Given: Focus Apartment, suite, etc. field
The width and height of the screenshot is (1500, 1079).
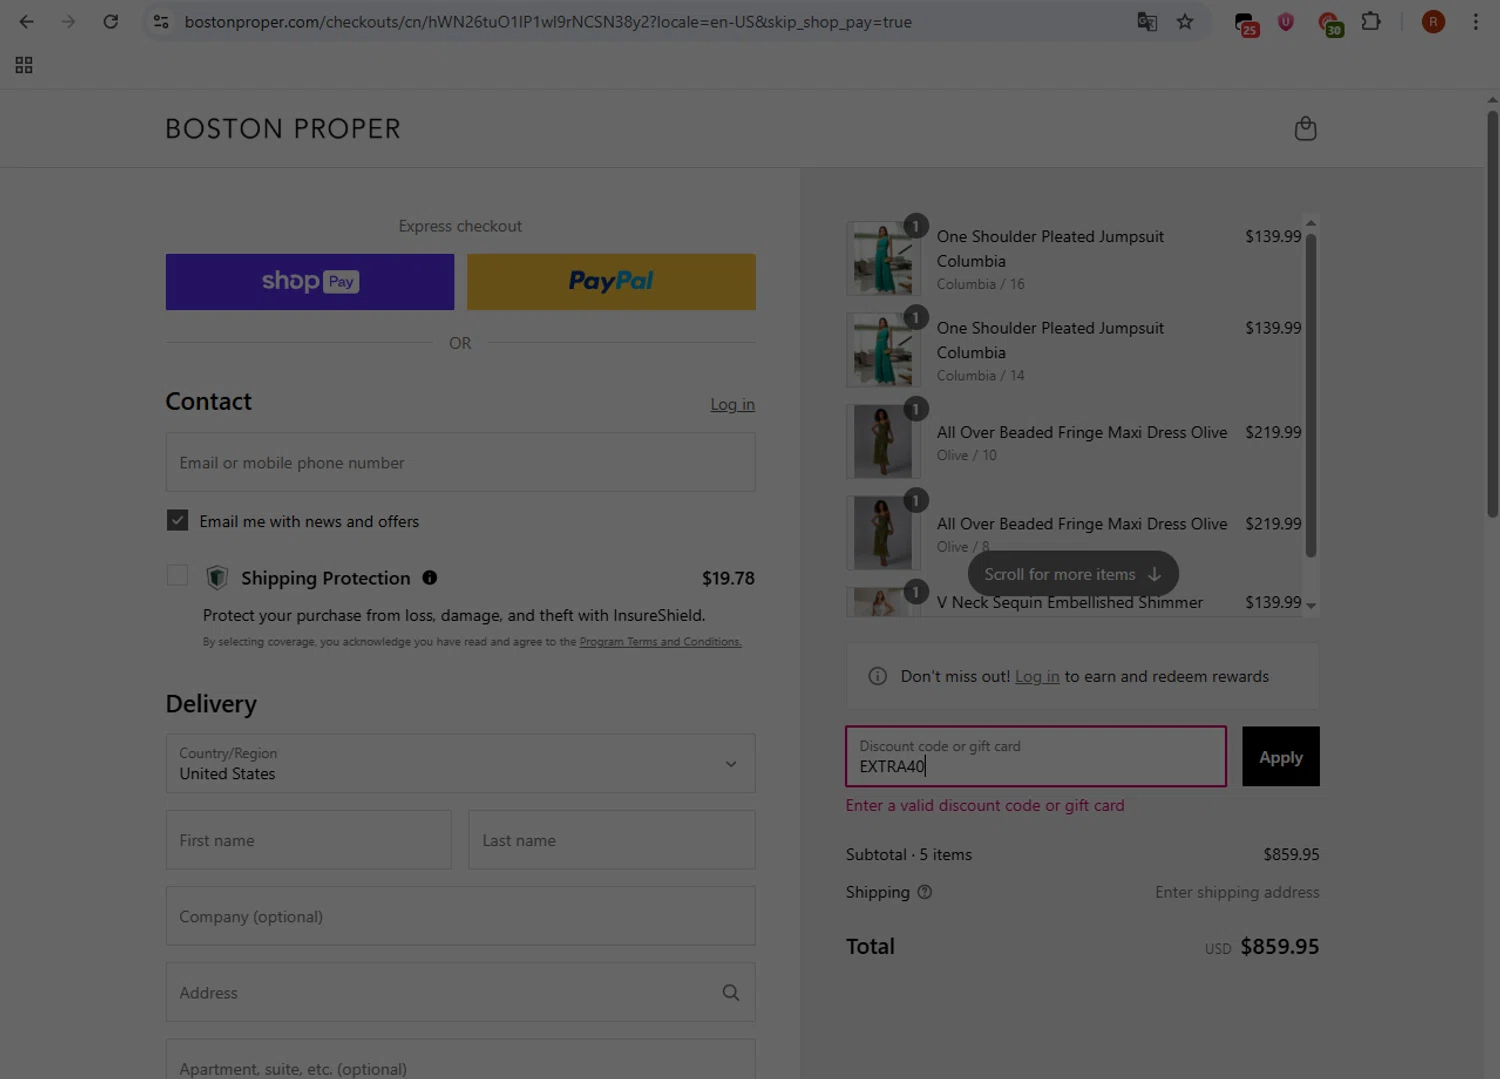Looking at the screenshot, I should 460,1060.
